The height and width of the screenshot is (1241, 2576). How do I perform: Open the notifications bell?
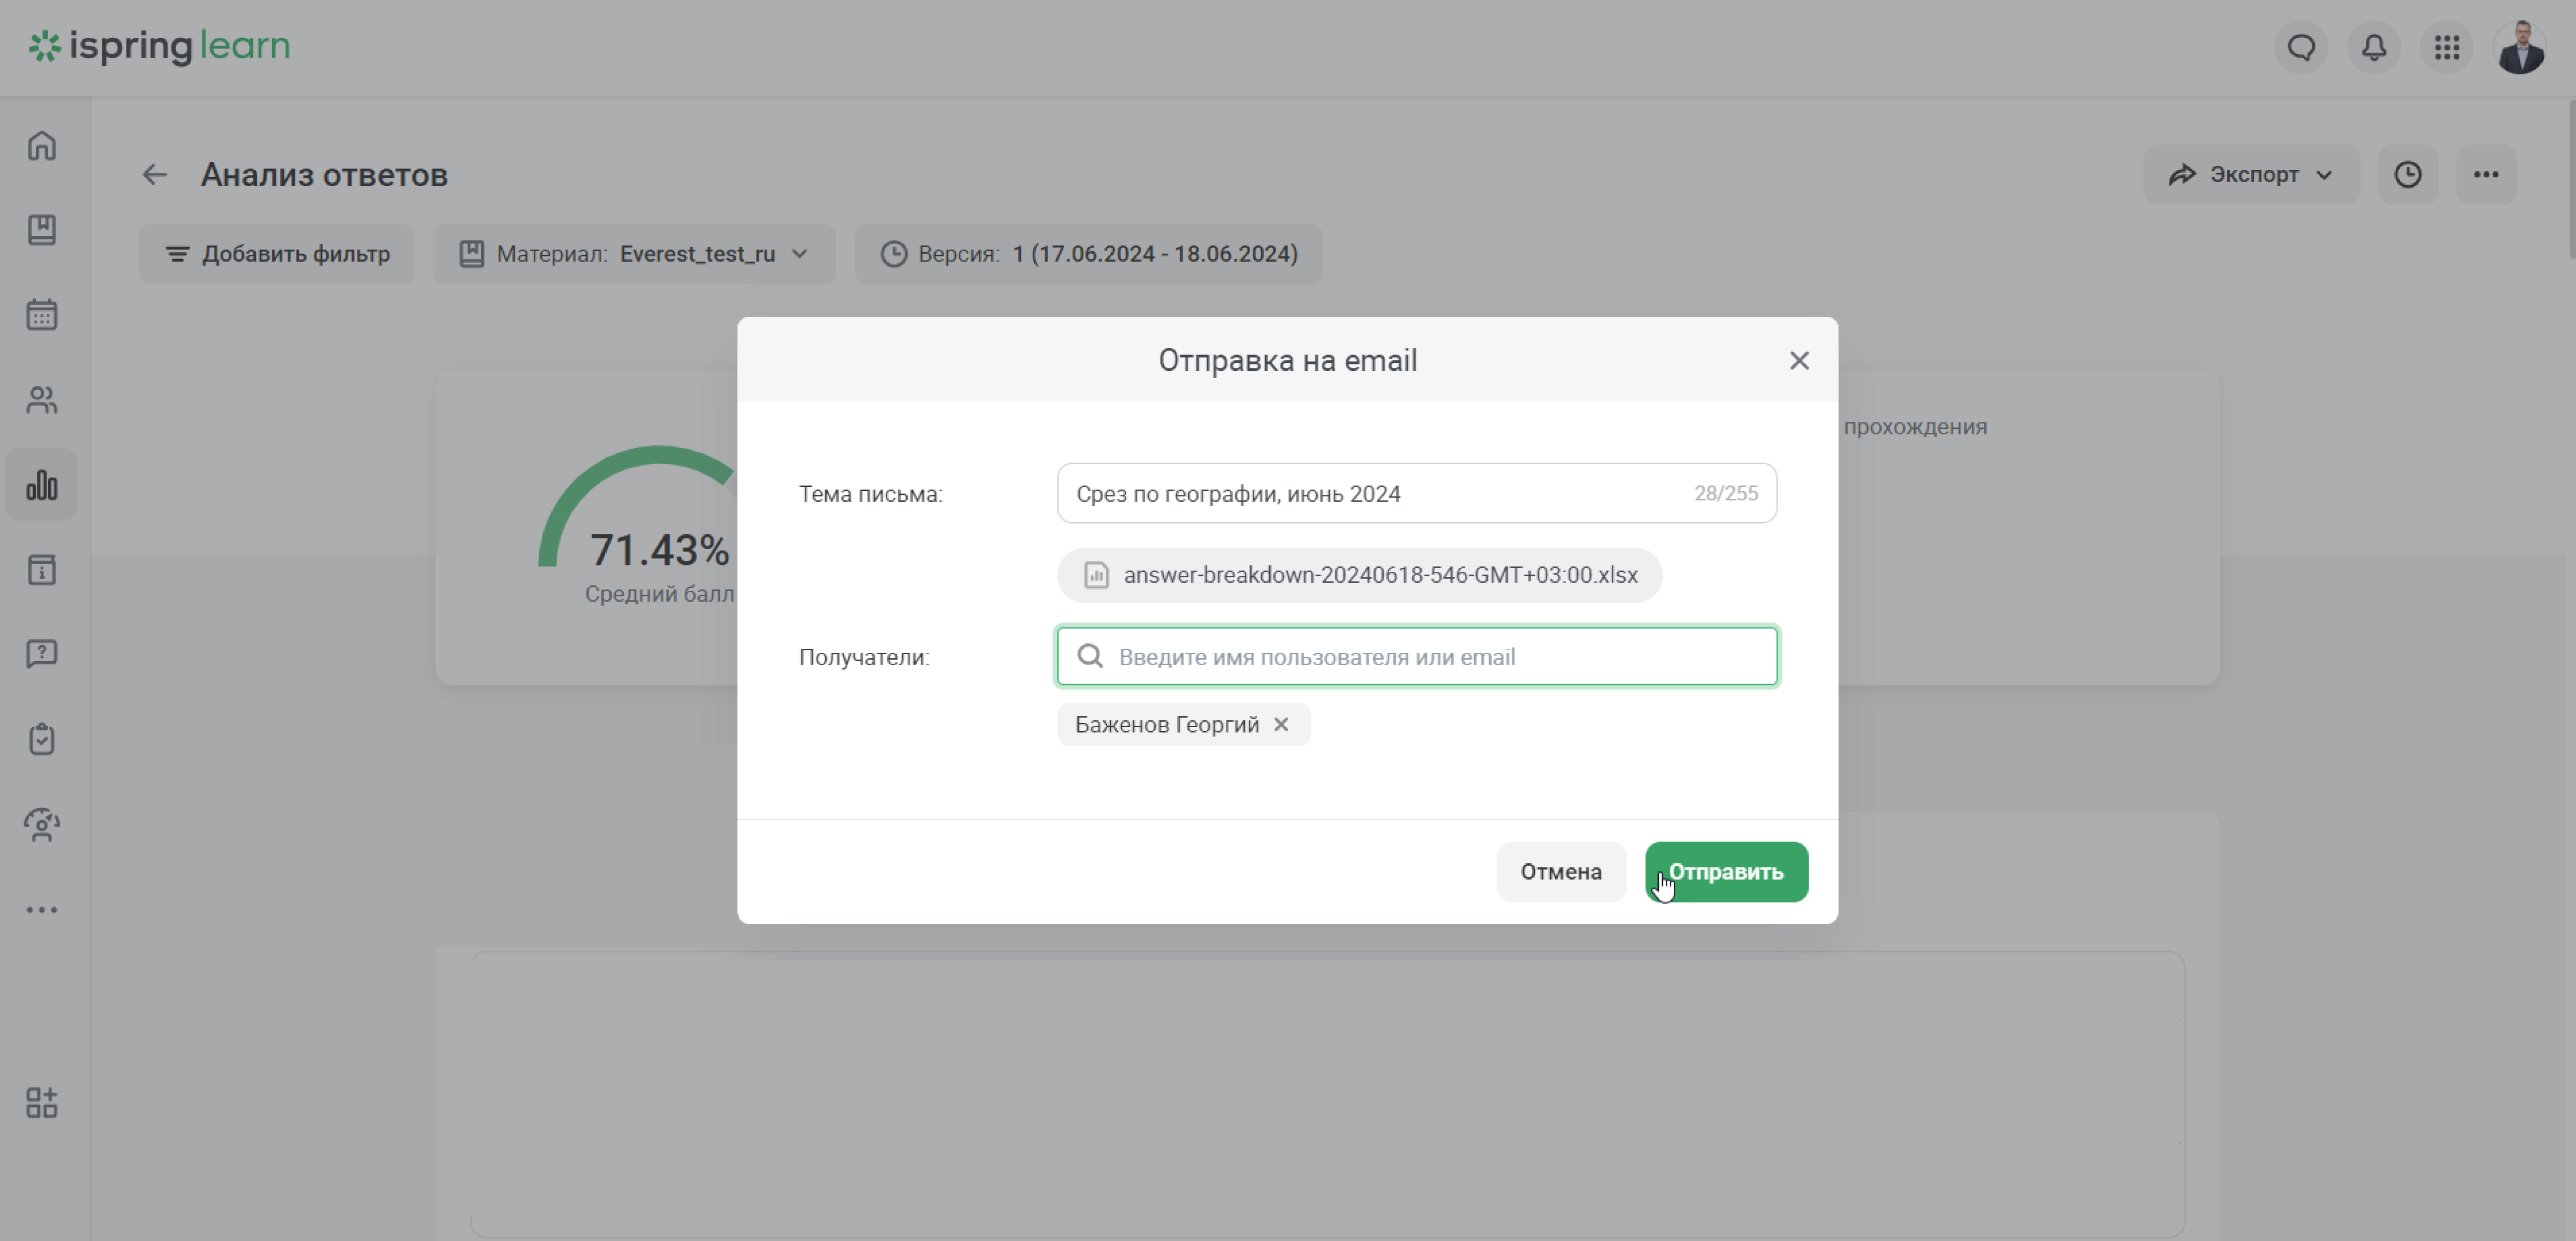tap(2374, 47)
